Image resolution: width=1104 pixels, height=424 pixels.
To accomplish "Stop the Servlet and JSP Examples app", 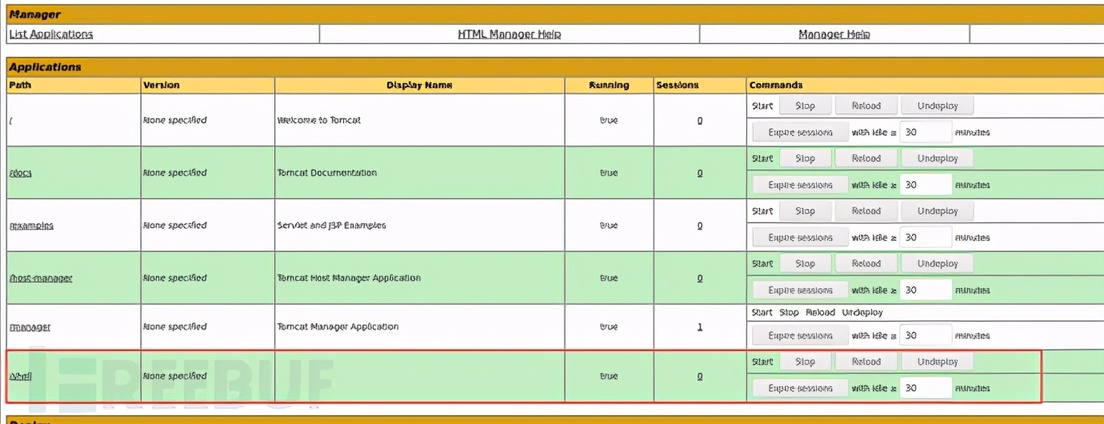I will click(x=805, y=211).
